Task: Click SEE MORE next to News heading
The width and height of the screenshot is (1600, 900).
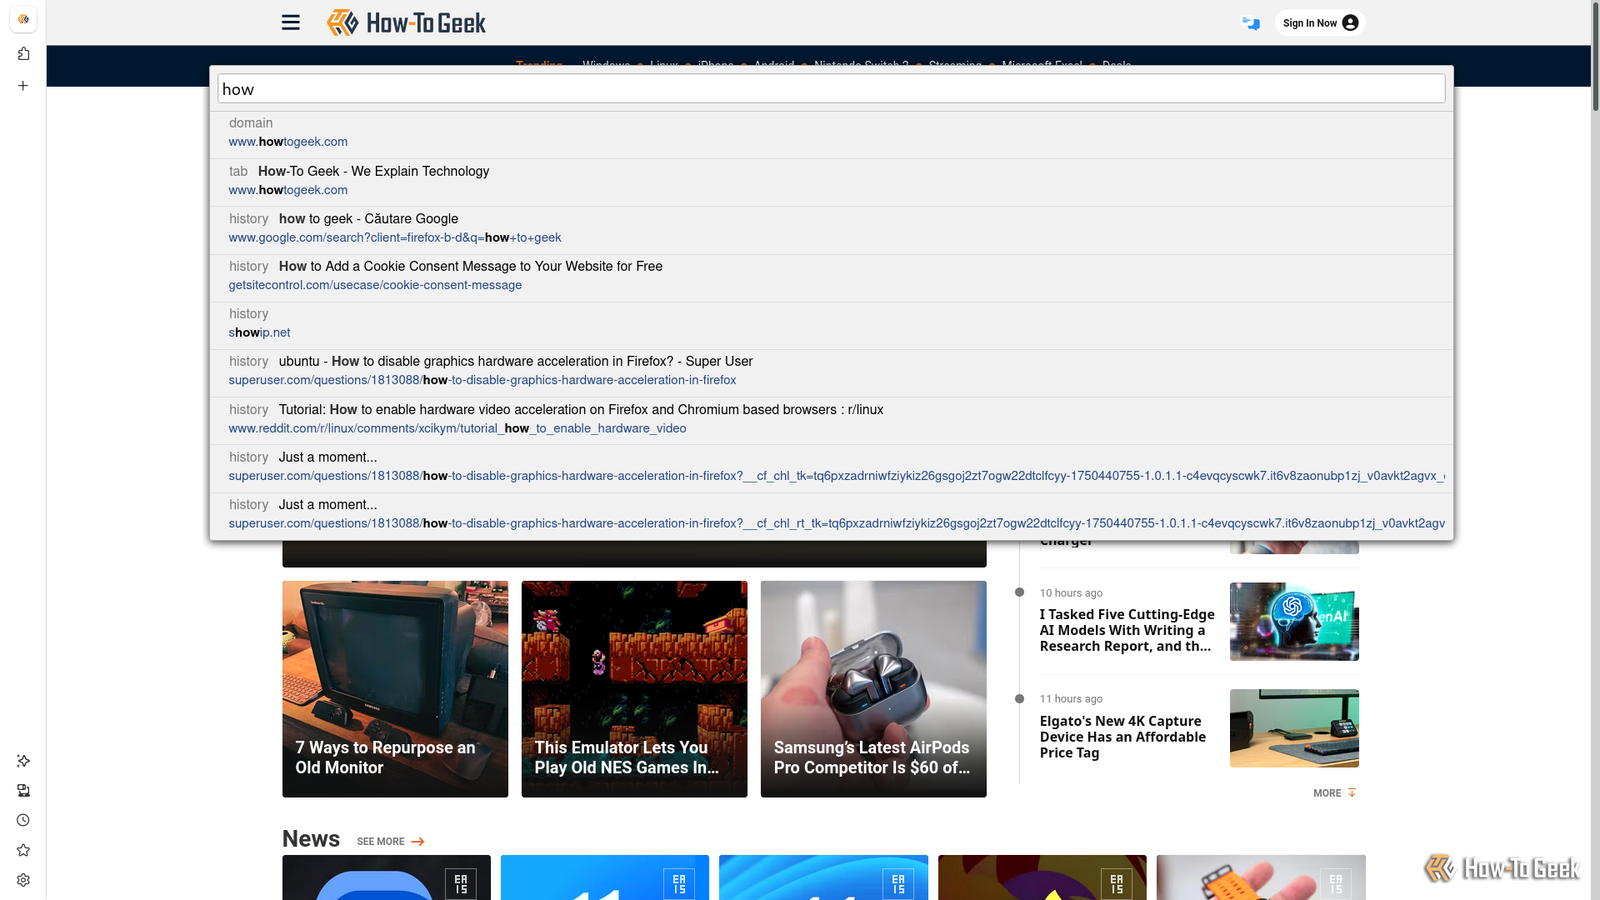Action: point(390,841)
